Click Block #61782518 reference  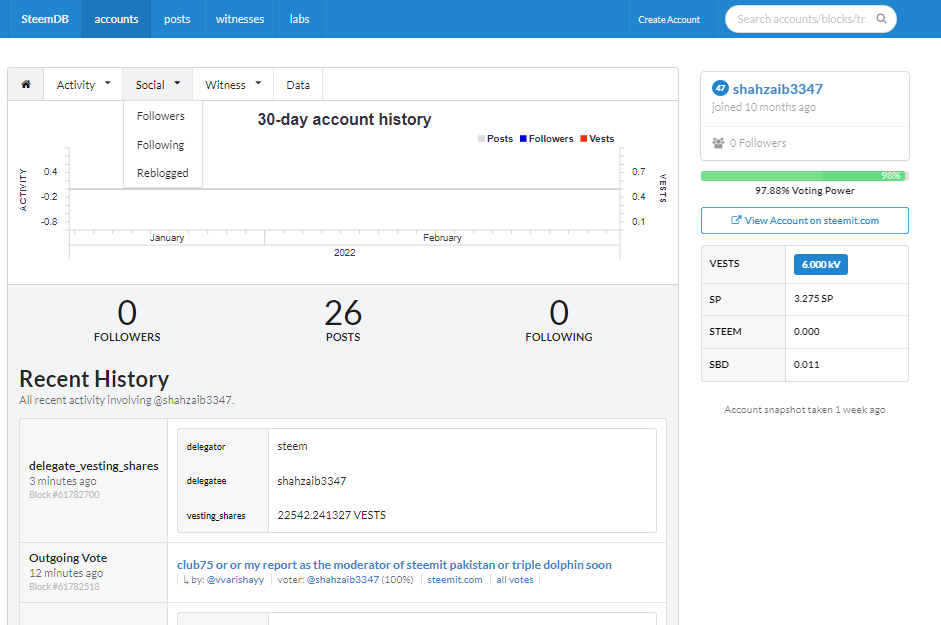[64, 587]
